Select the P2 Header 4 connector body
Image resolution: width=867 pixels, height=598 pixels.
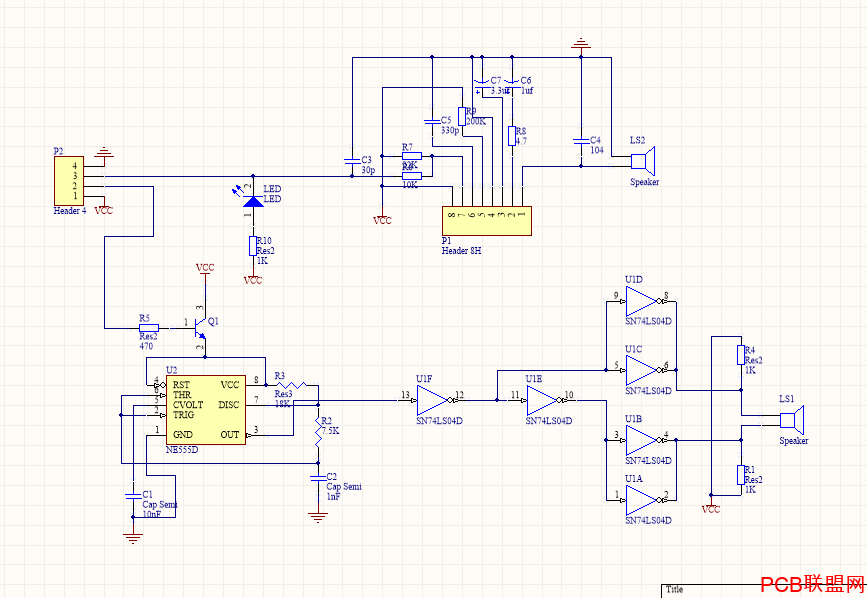pyautogui.click(x=69, y=181)
